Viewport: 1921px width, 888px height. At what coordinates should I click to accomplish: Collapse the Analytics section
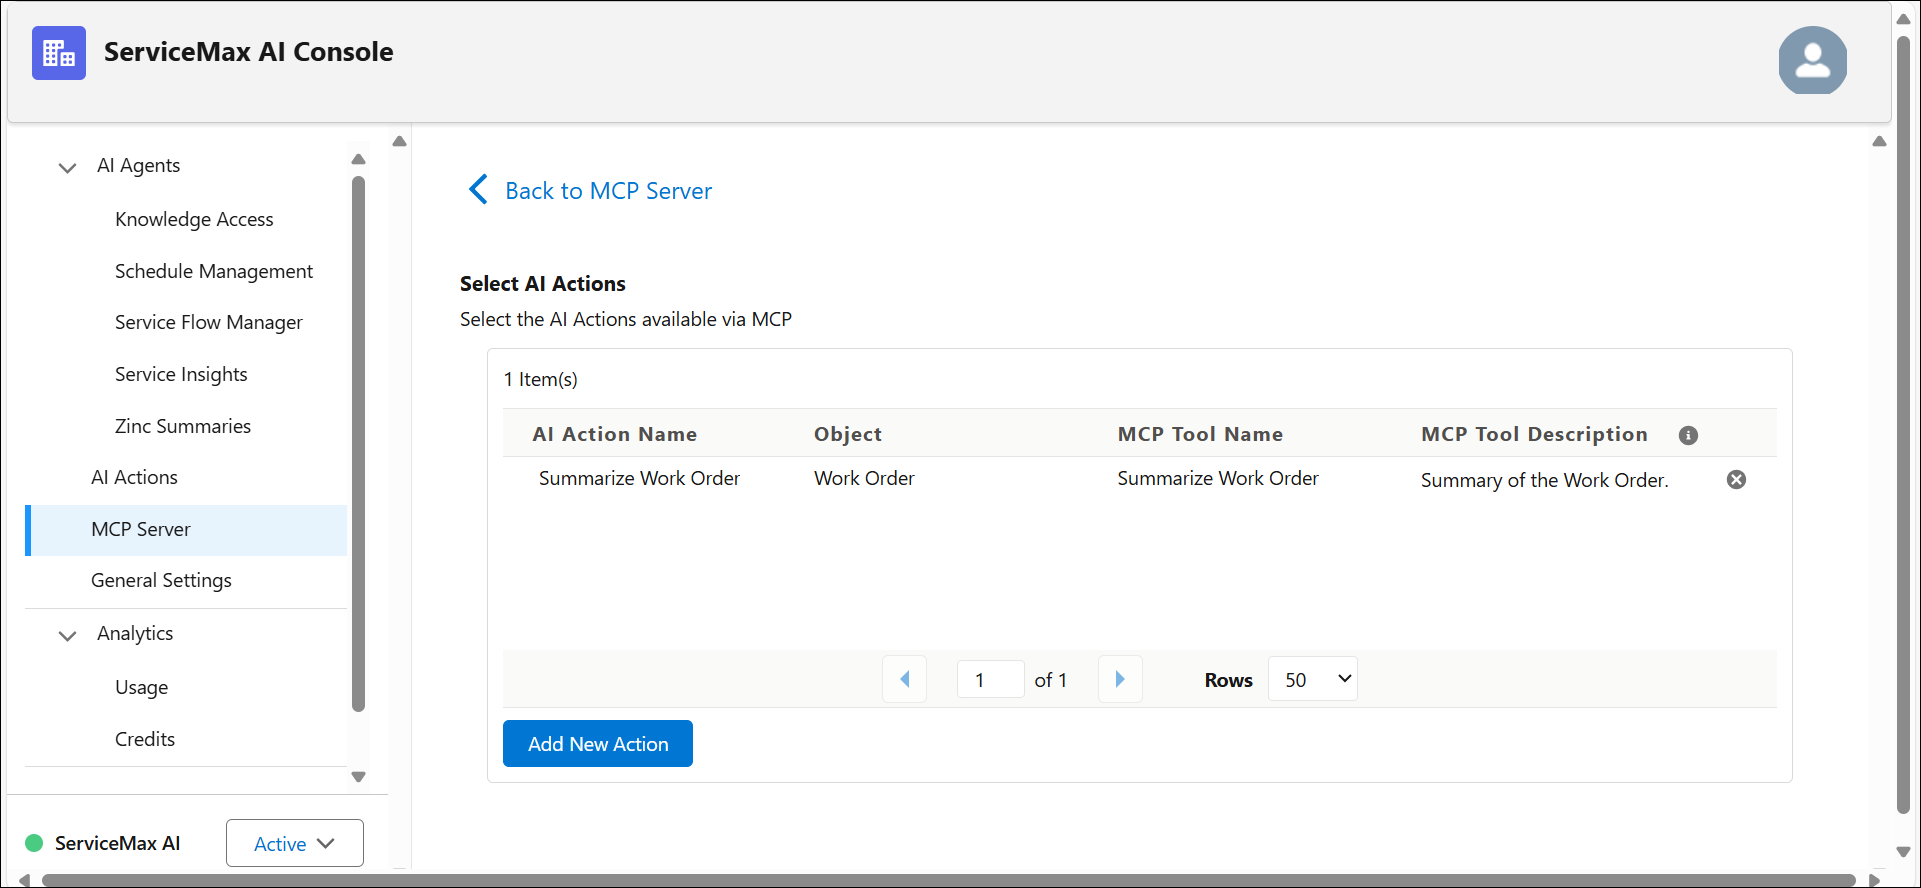(x=67, y=635)
